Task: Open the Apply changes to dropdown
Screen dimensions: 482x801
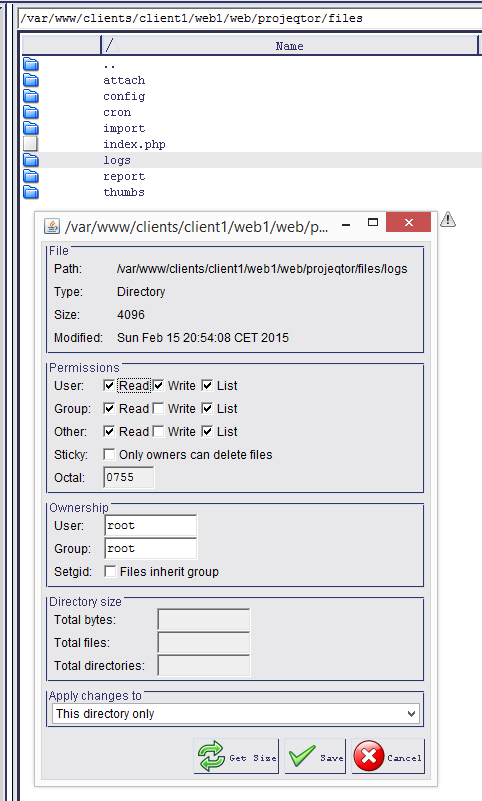Action: click(236, 714)
